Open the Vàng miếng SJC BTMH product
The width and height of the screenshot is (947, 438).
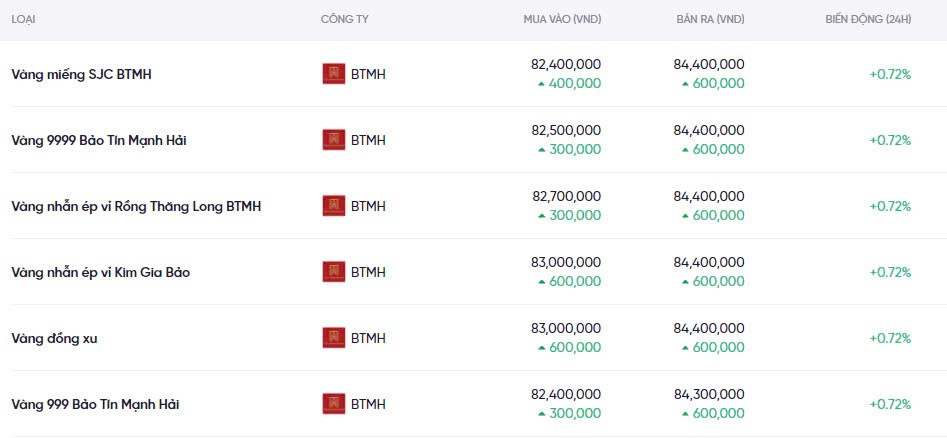pyautogui.click(x=81, y=74)
